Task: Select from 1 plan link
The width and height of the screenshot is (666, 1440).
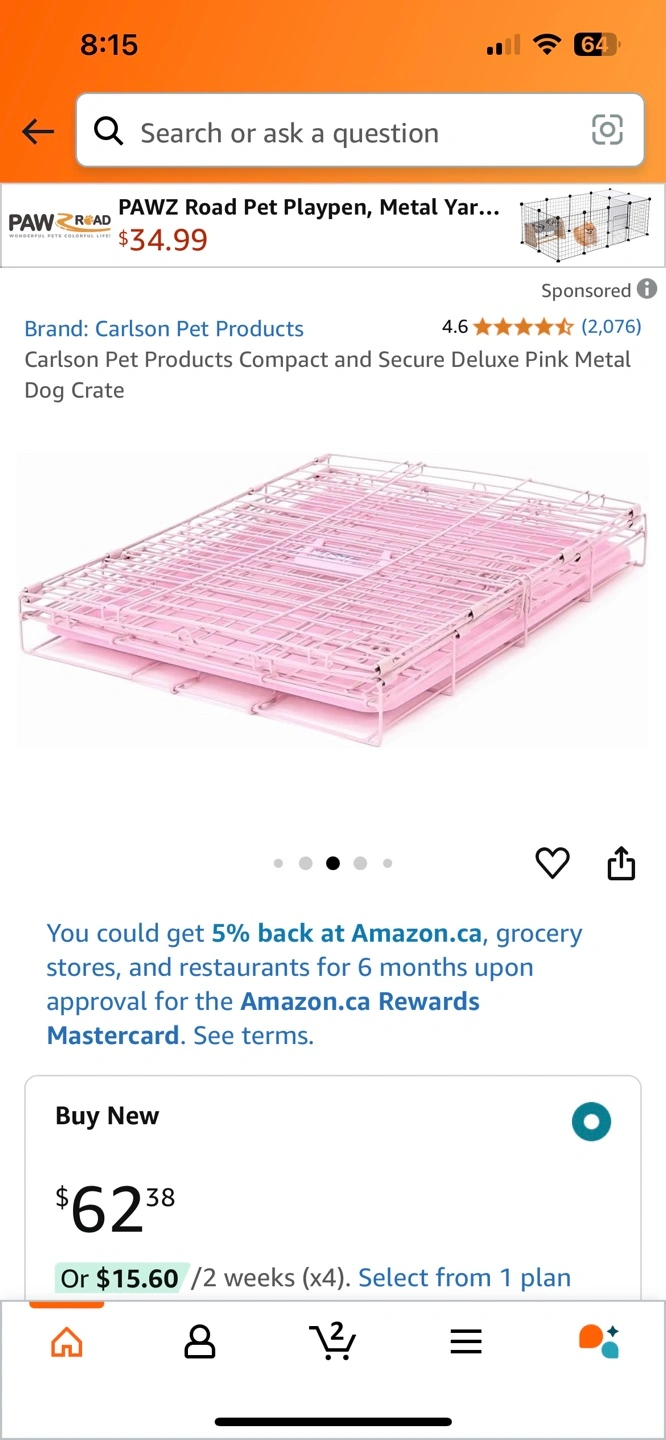Action: pyautogui.click(x=464, y=1278)
